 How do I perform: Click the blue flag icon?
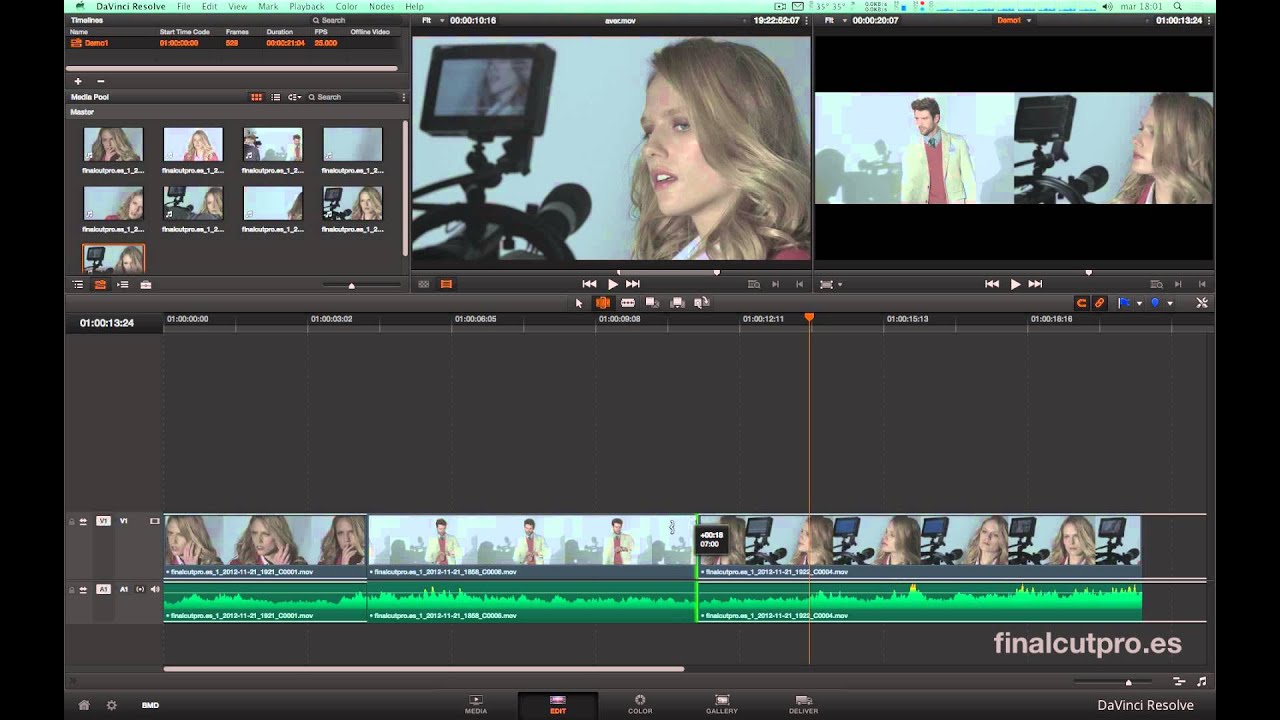pyautogui.click(x=1124, y=303)
